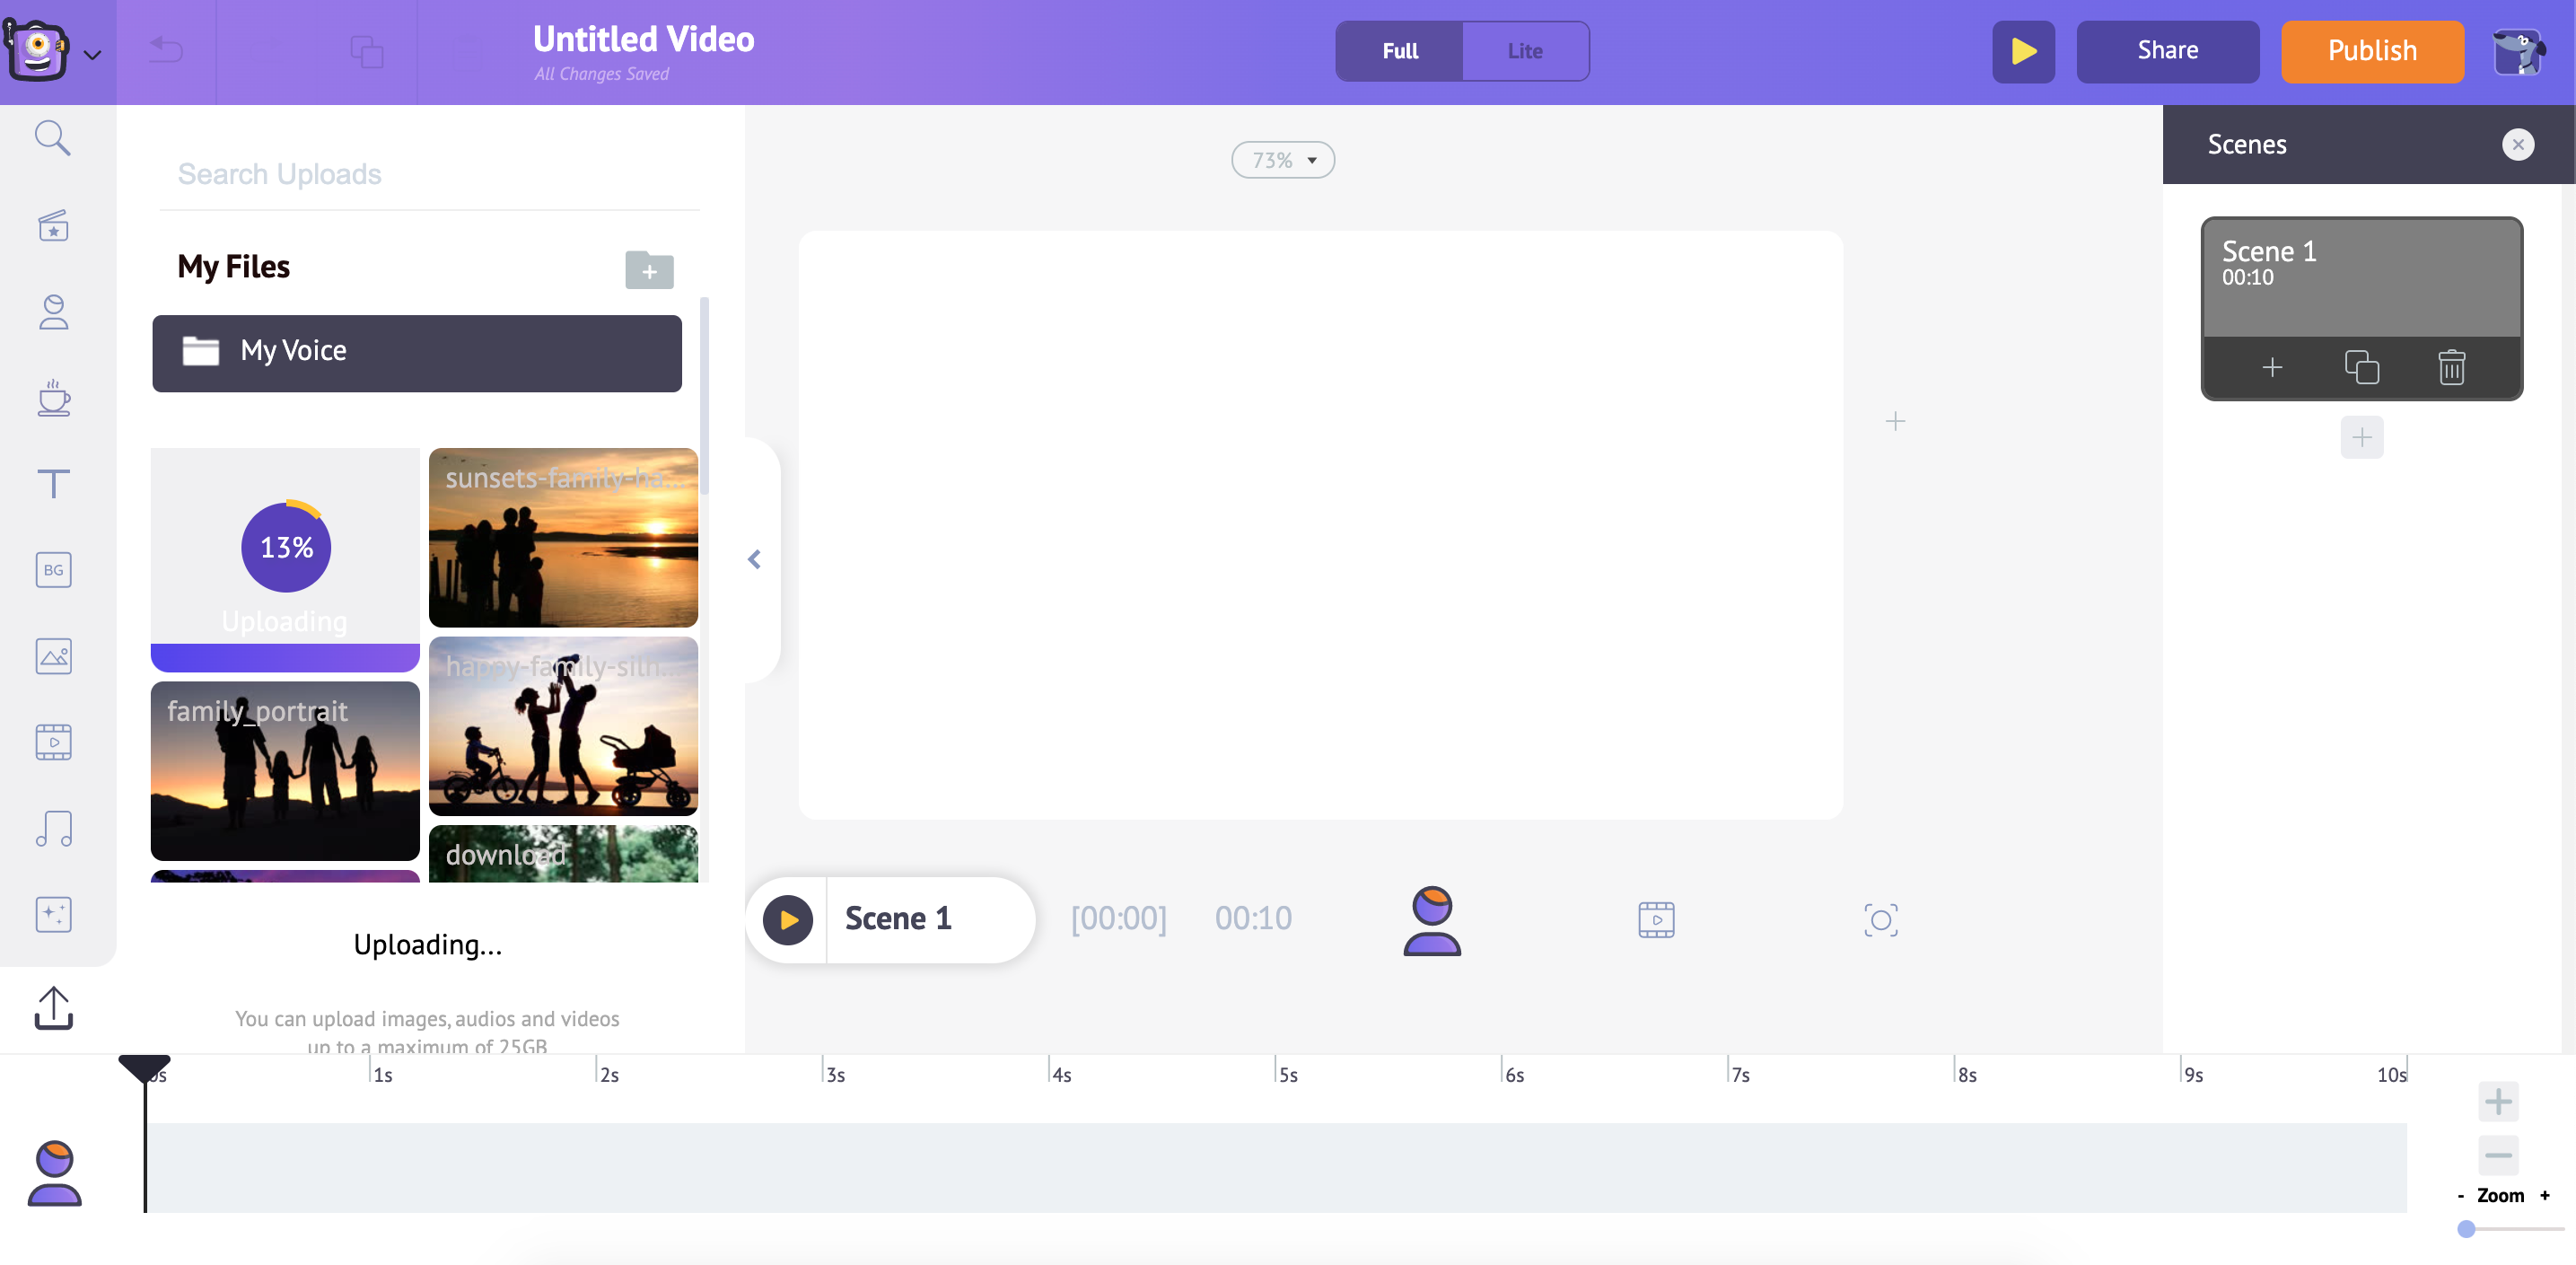Open the My Voice folder
The width and height of the screenshot is (2576, 1265).
[x=416, y=353]
